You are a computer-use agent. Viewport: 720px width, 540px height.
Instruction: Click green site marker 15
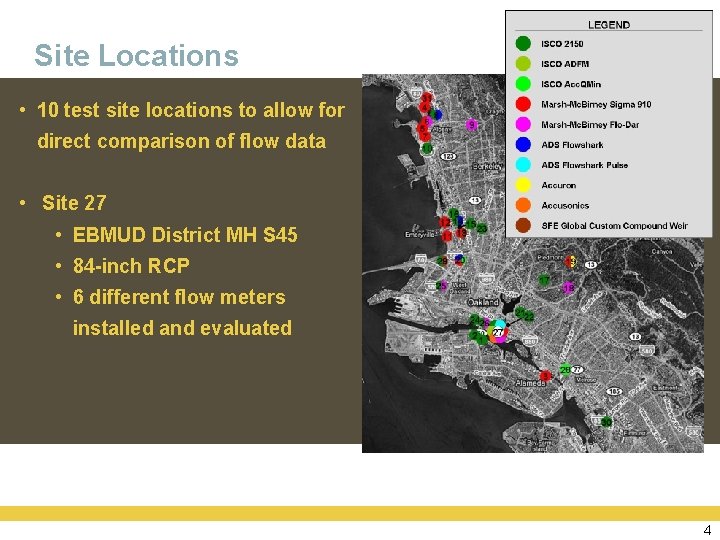[x=471, y=224]
